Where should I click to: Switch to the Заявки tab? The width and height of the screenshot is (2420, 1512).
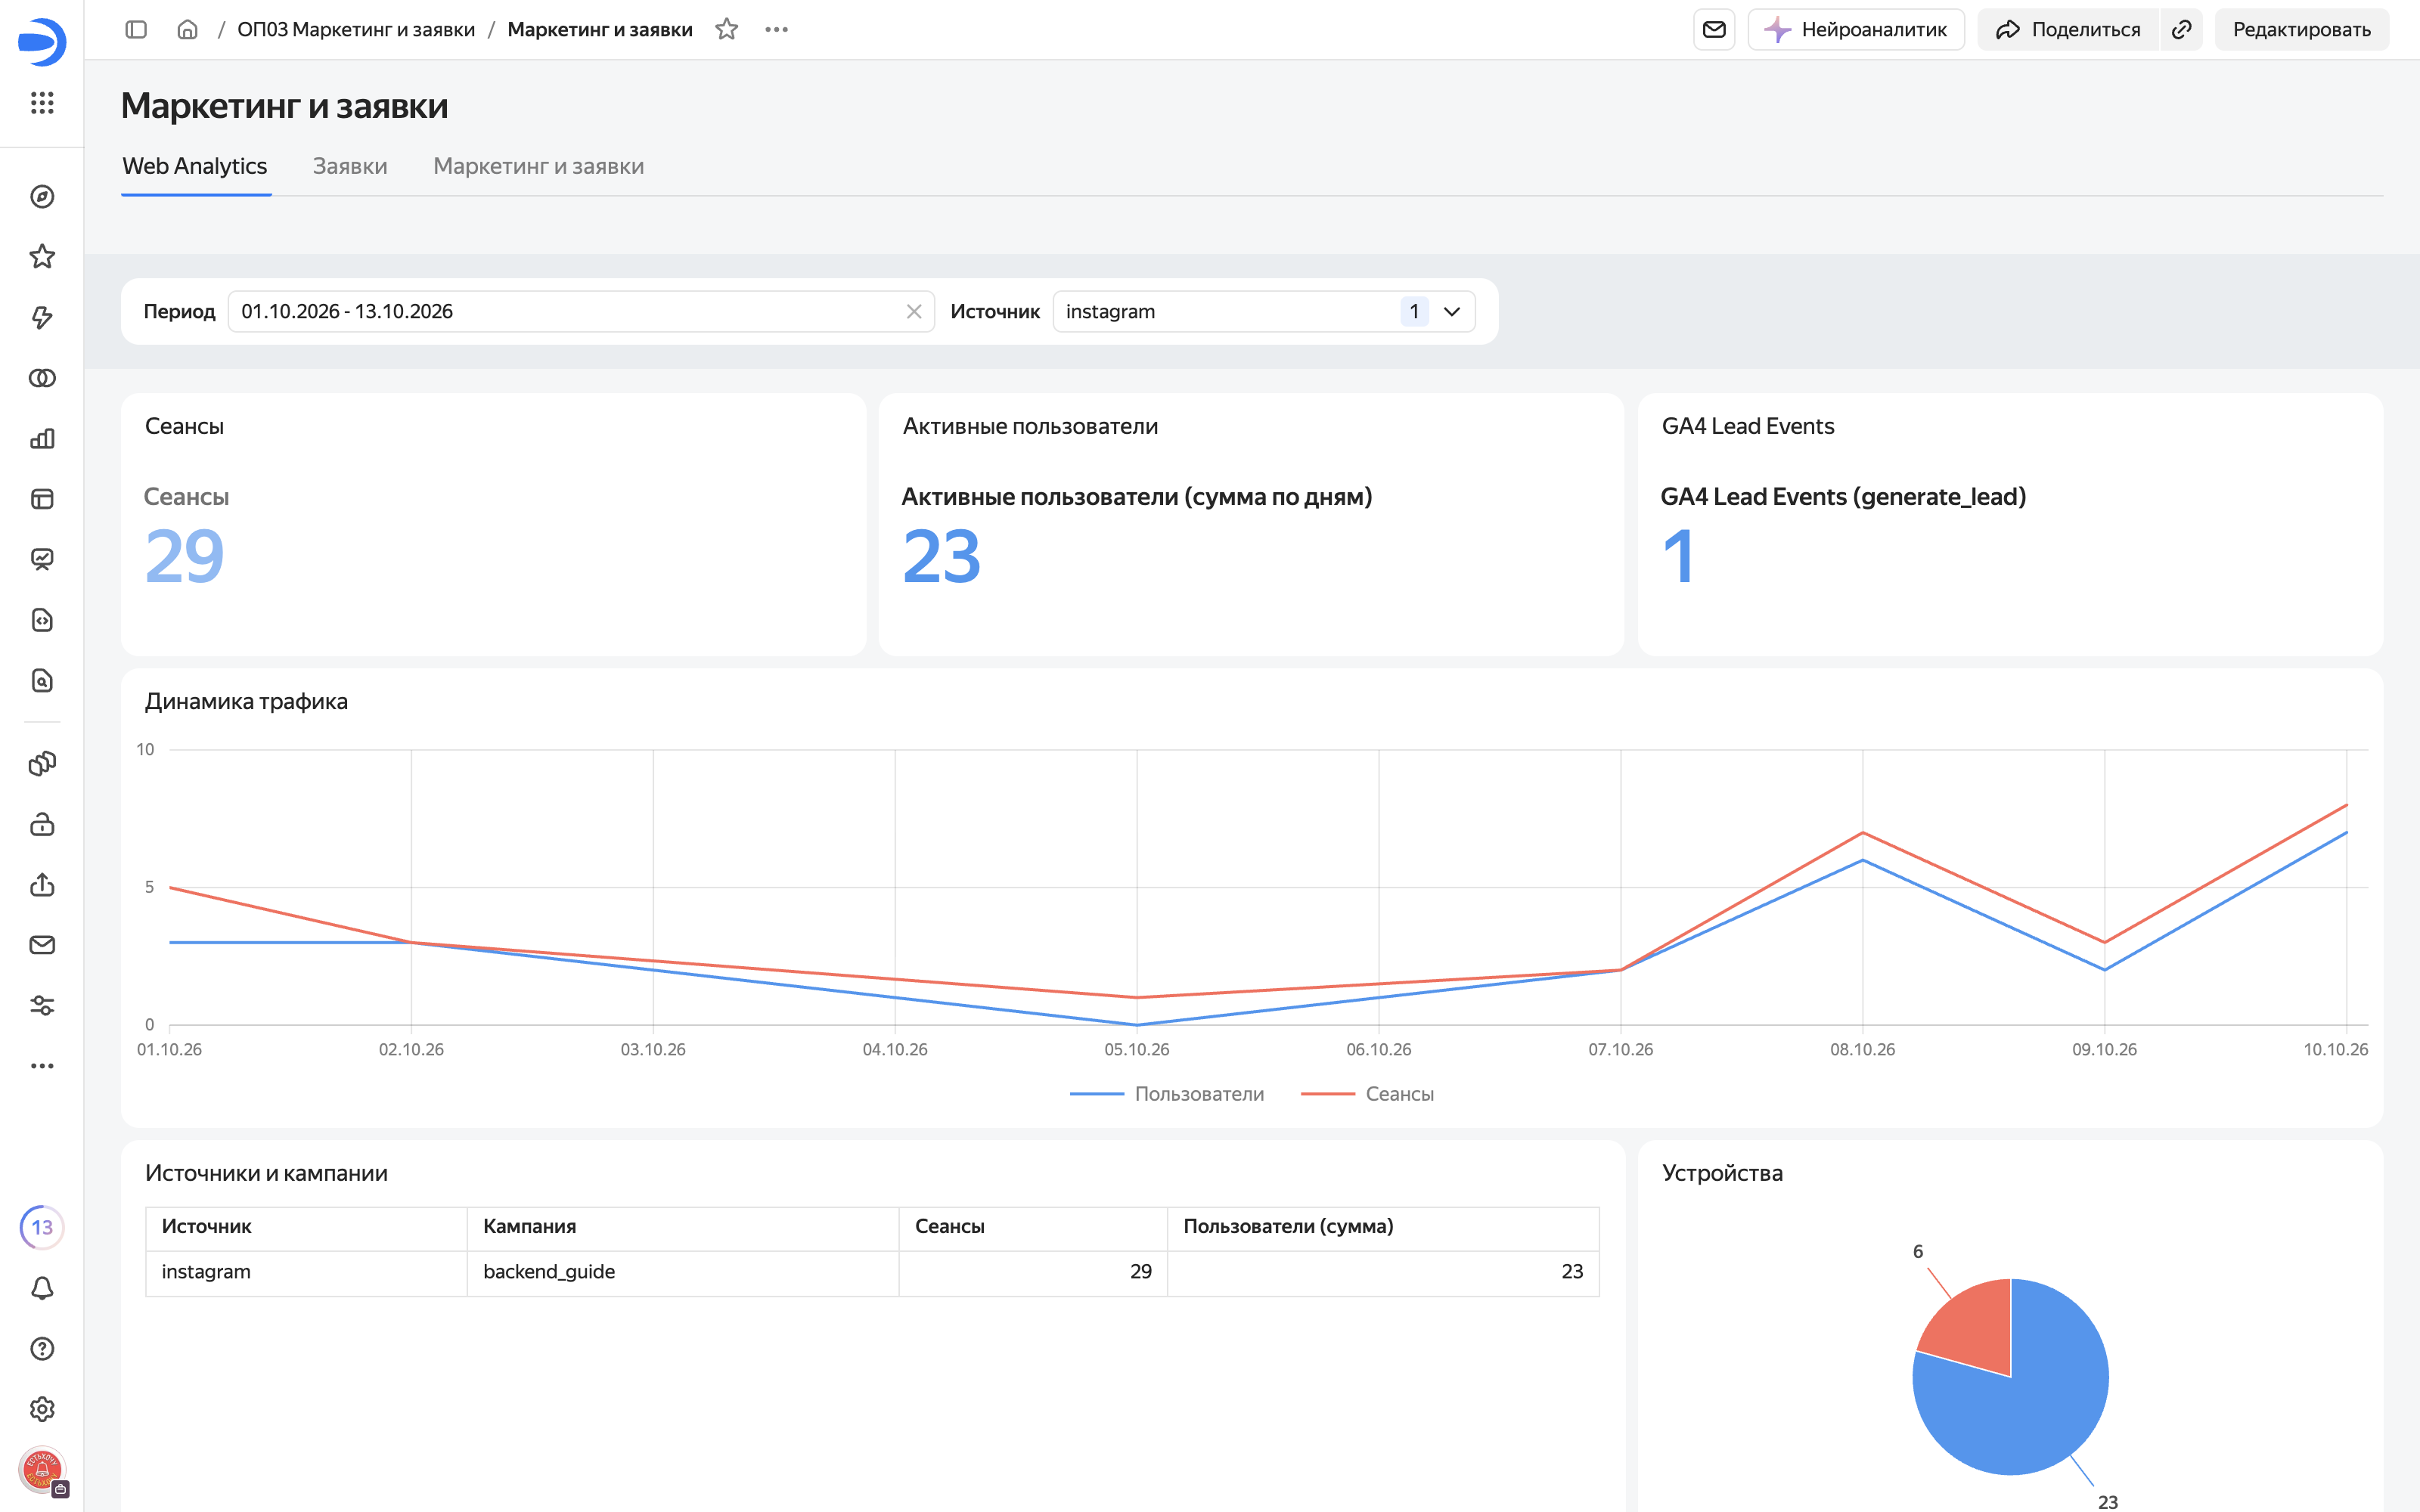[x=350, y=166]
